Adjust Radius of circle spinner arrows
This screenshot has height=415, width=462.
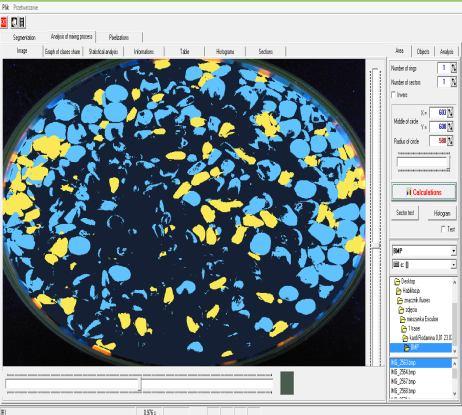450,141
